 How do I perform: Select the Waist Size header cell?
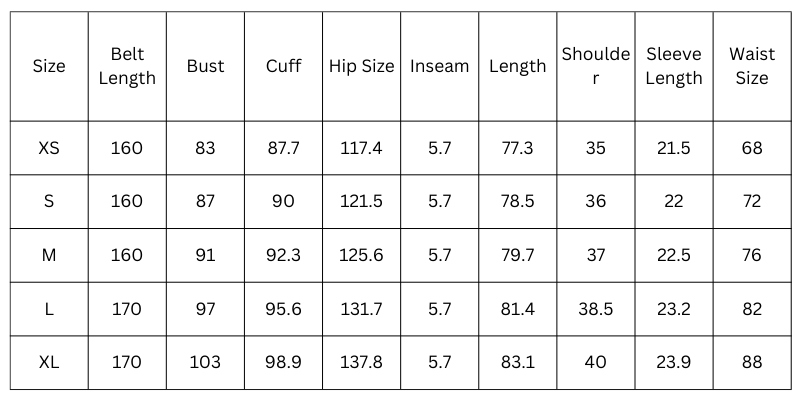751,66
